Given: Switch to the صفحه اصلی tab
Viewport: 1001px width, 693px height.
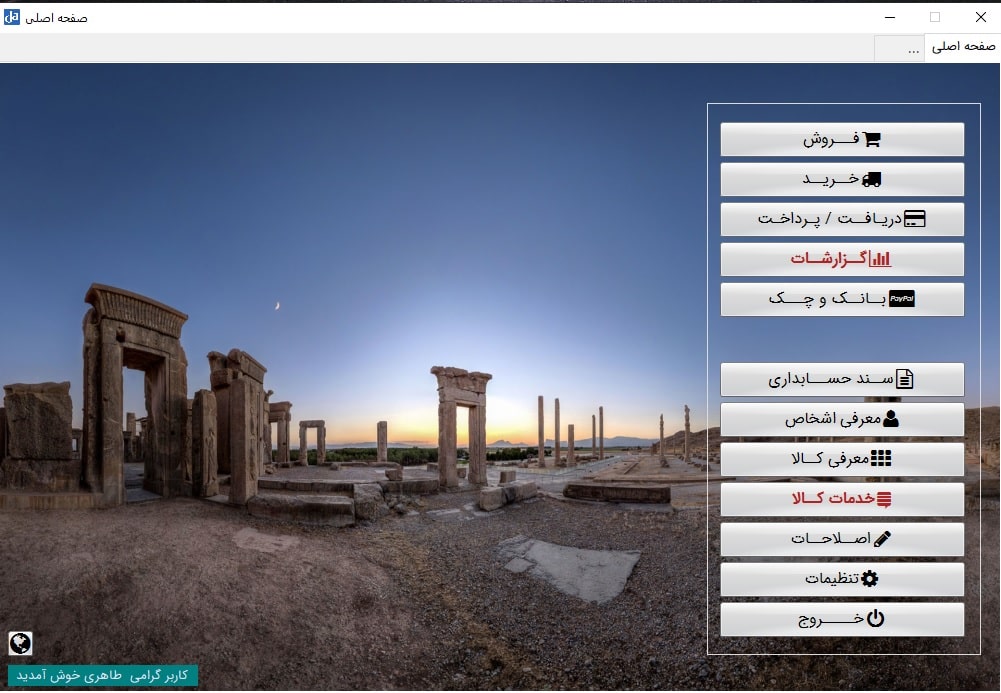Looking at the screenshot, I should (x=963, y=48).
